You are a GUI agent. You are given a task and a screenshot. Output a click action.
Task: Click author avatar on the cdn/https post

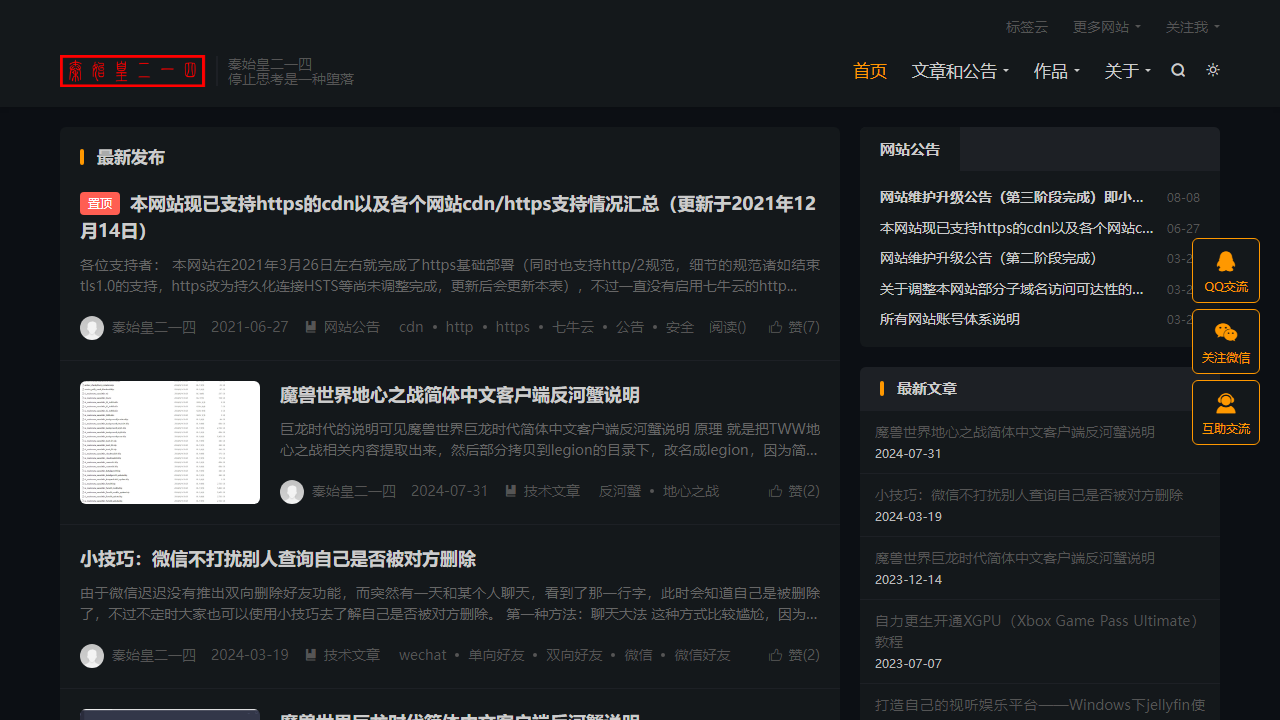92,328
